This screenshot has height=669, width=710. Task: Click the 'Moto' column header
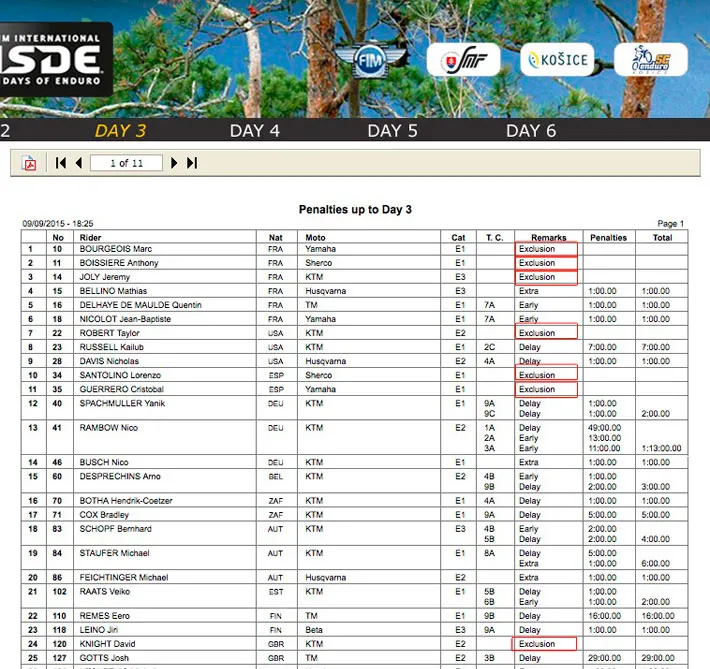[x=315, y=237]
